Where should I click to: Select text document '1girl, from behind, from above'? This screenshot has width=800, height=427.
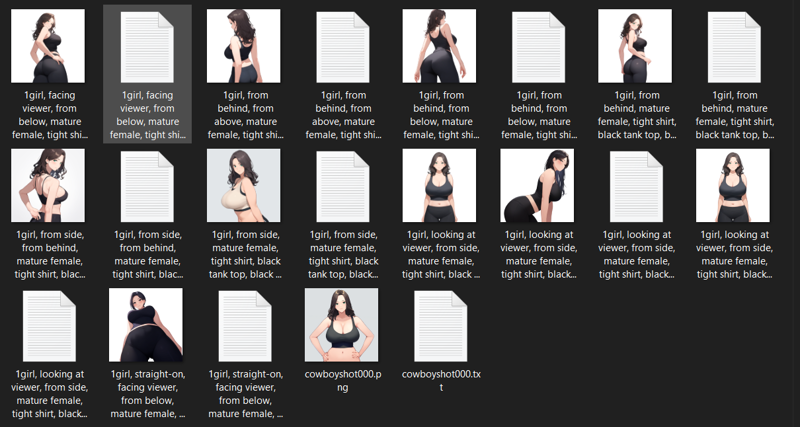tap(343, 47)
